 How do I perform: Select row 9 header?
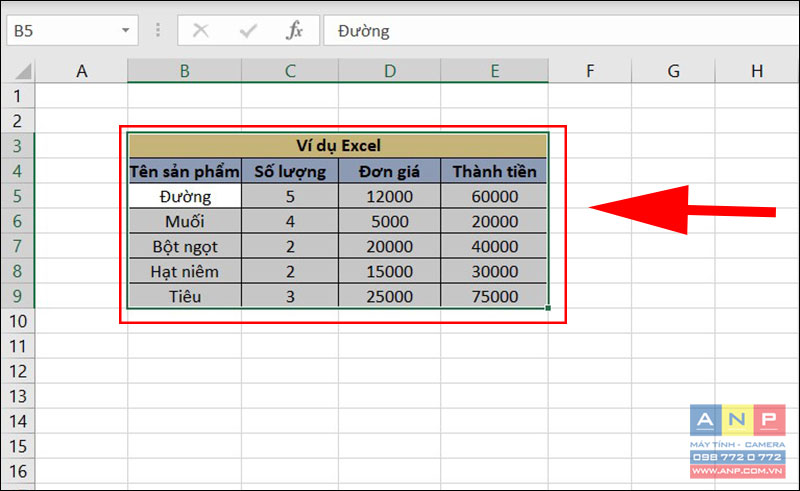pyautogui.click(x=18, y=296)
